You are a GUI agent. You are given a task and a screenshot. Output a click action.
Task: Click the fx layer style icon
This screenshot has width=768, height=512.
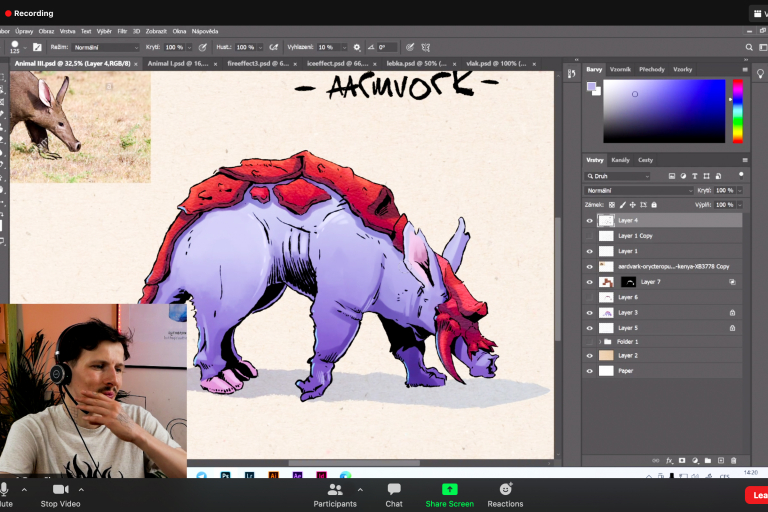pyautogui.click(x=670, y=460)
